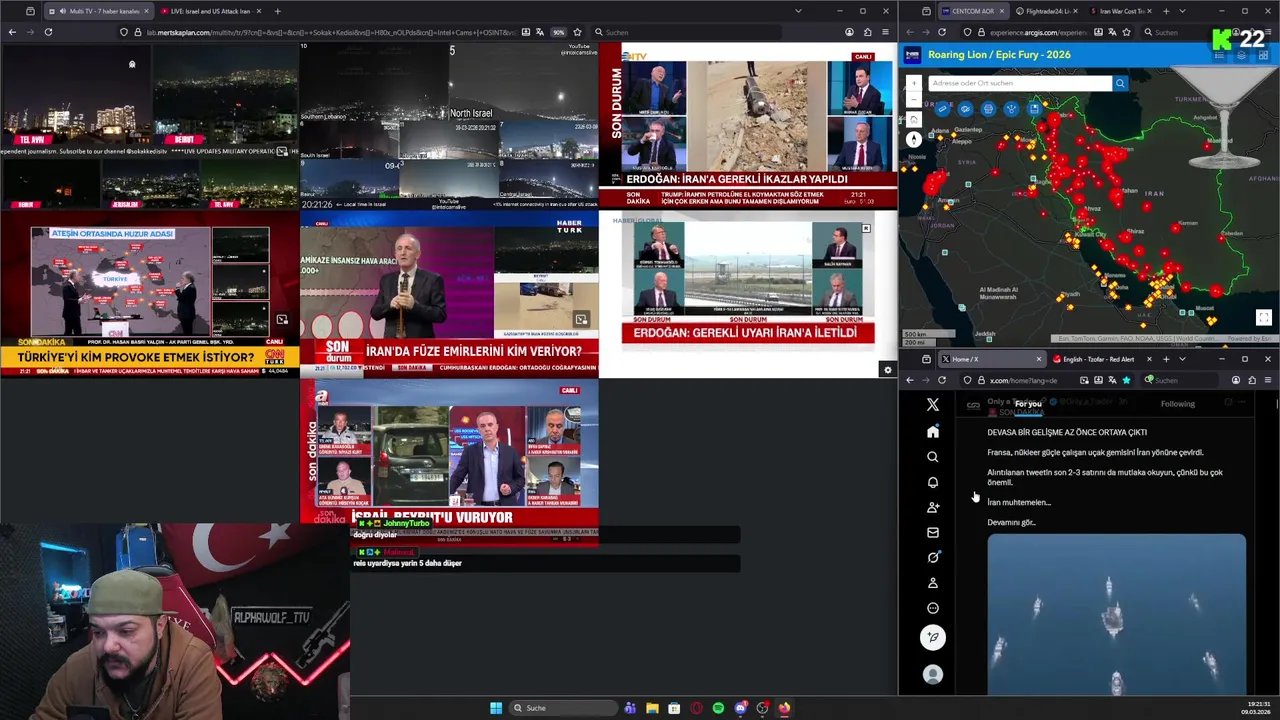Bookmark the Multi TV page using the star icon

click(577, 32)
